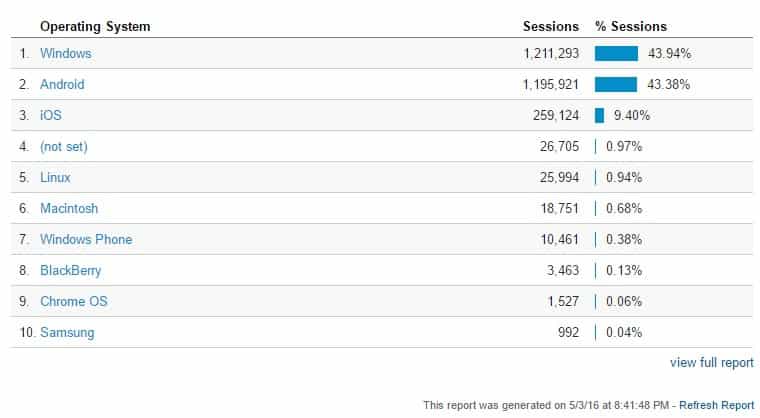Select the iOS row link
The height and width of the screenshot is (418, 760).
[x=51, y=115]
